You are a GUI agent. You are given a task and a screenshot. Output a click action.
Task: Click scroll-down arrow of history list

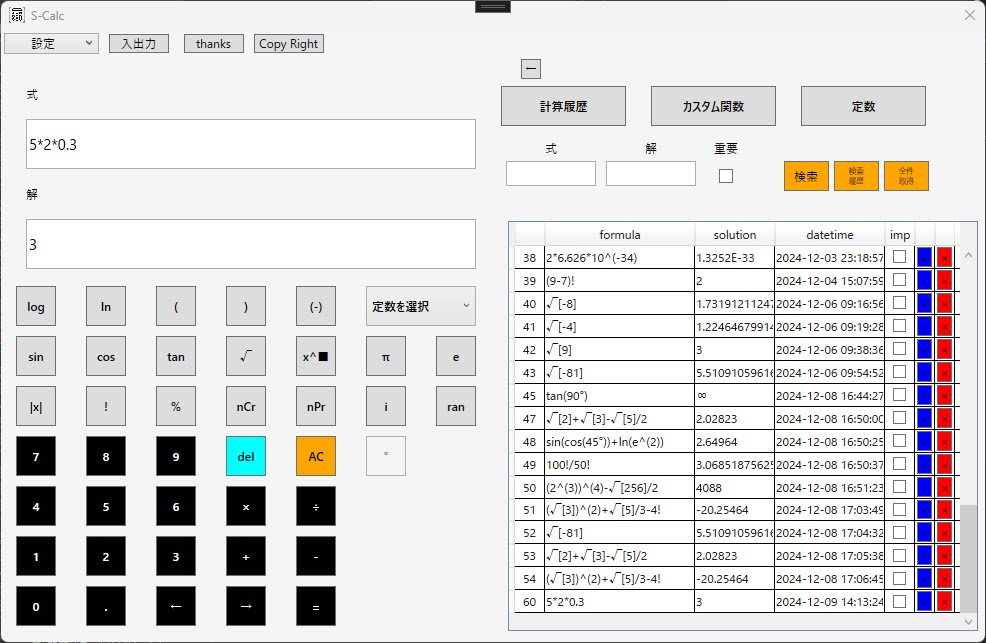[x=968, y=622]
